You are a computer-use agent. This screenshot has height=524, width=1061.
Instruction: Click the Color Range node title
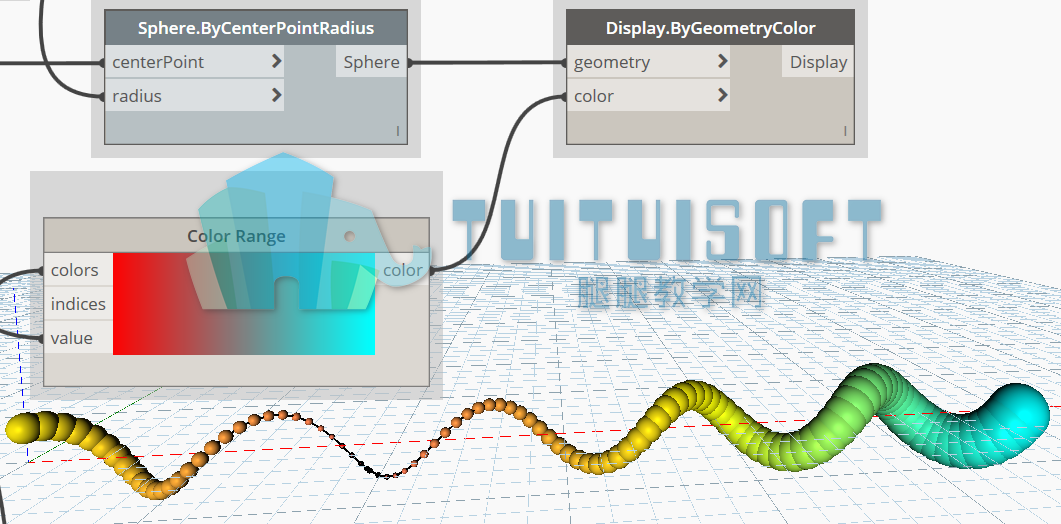(236, 236)
